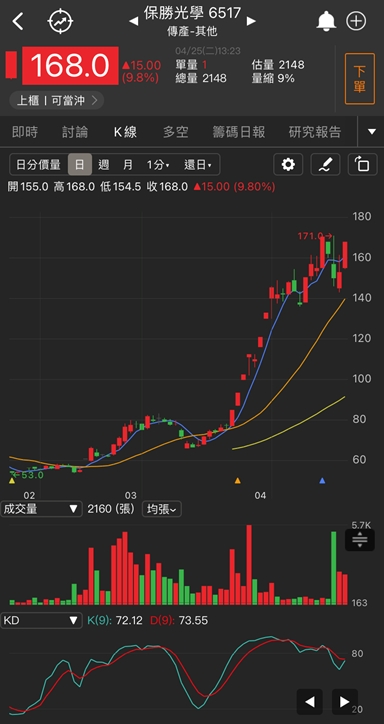This screenshot has width=384, height=724.
Task: Open 1分 minute interval dropdown
Action: pyautogui.click(x=158, y=164)
